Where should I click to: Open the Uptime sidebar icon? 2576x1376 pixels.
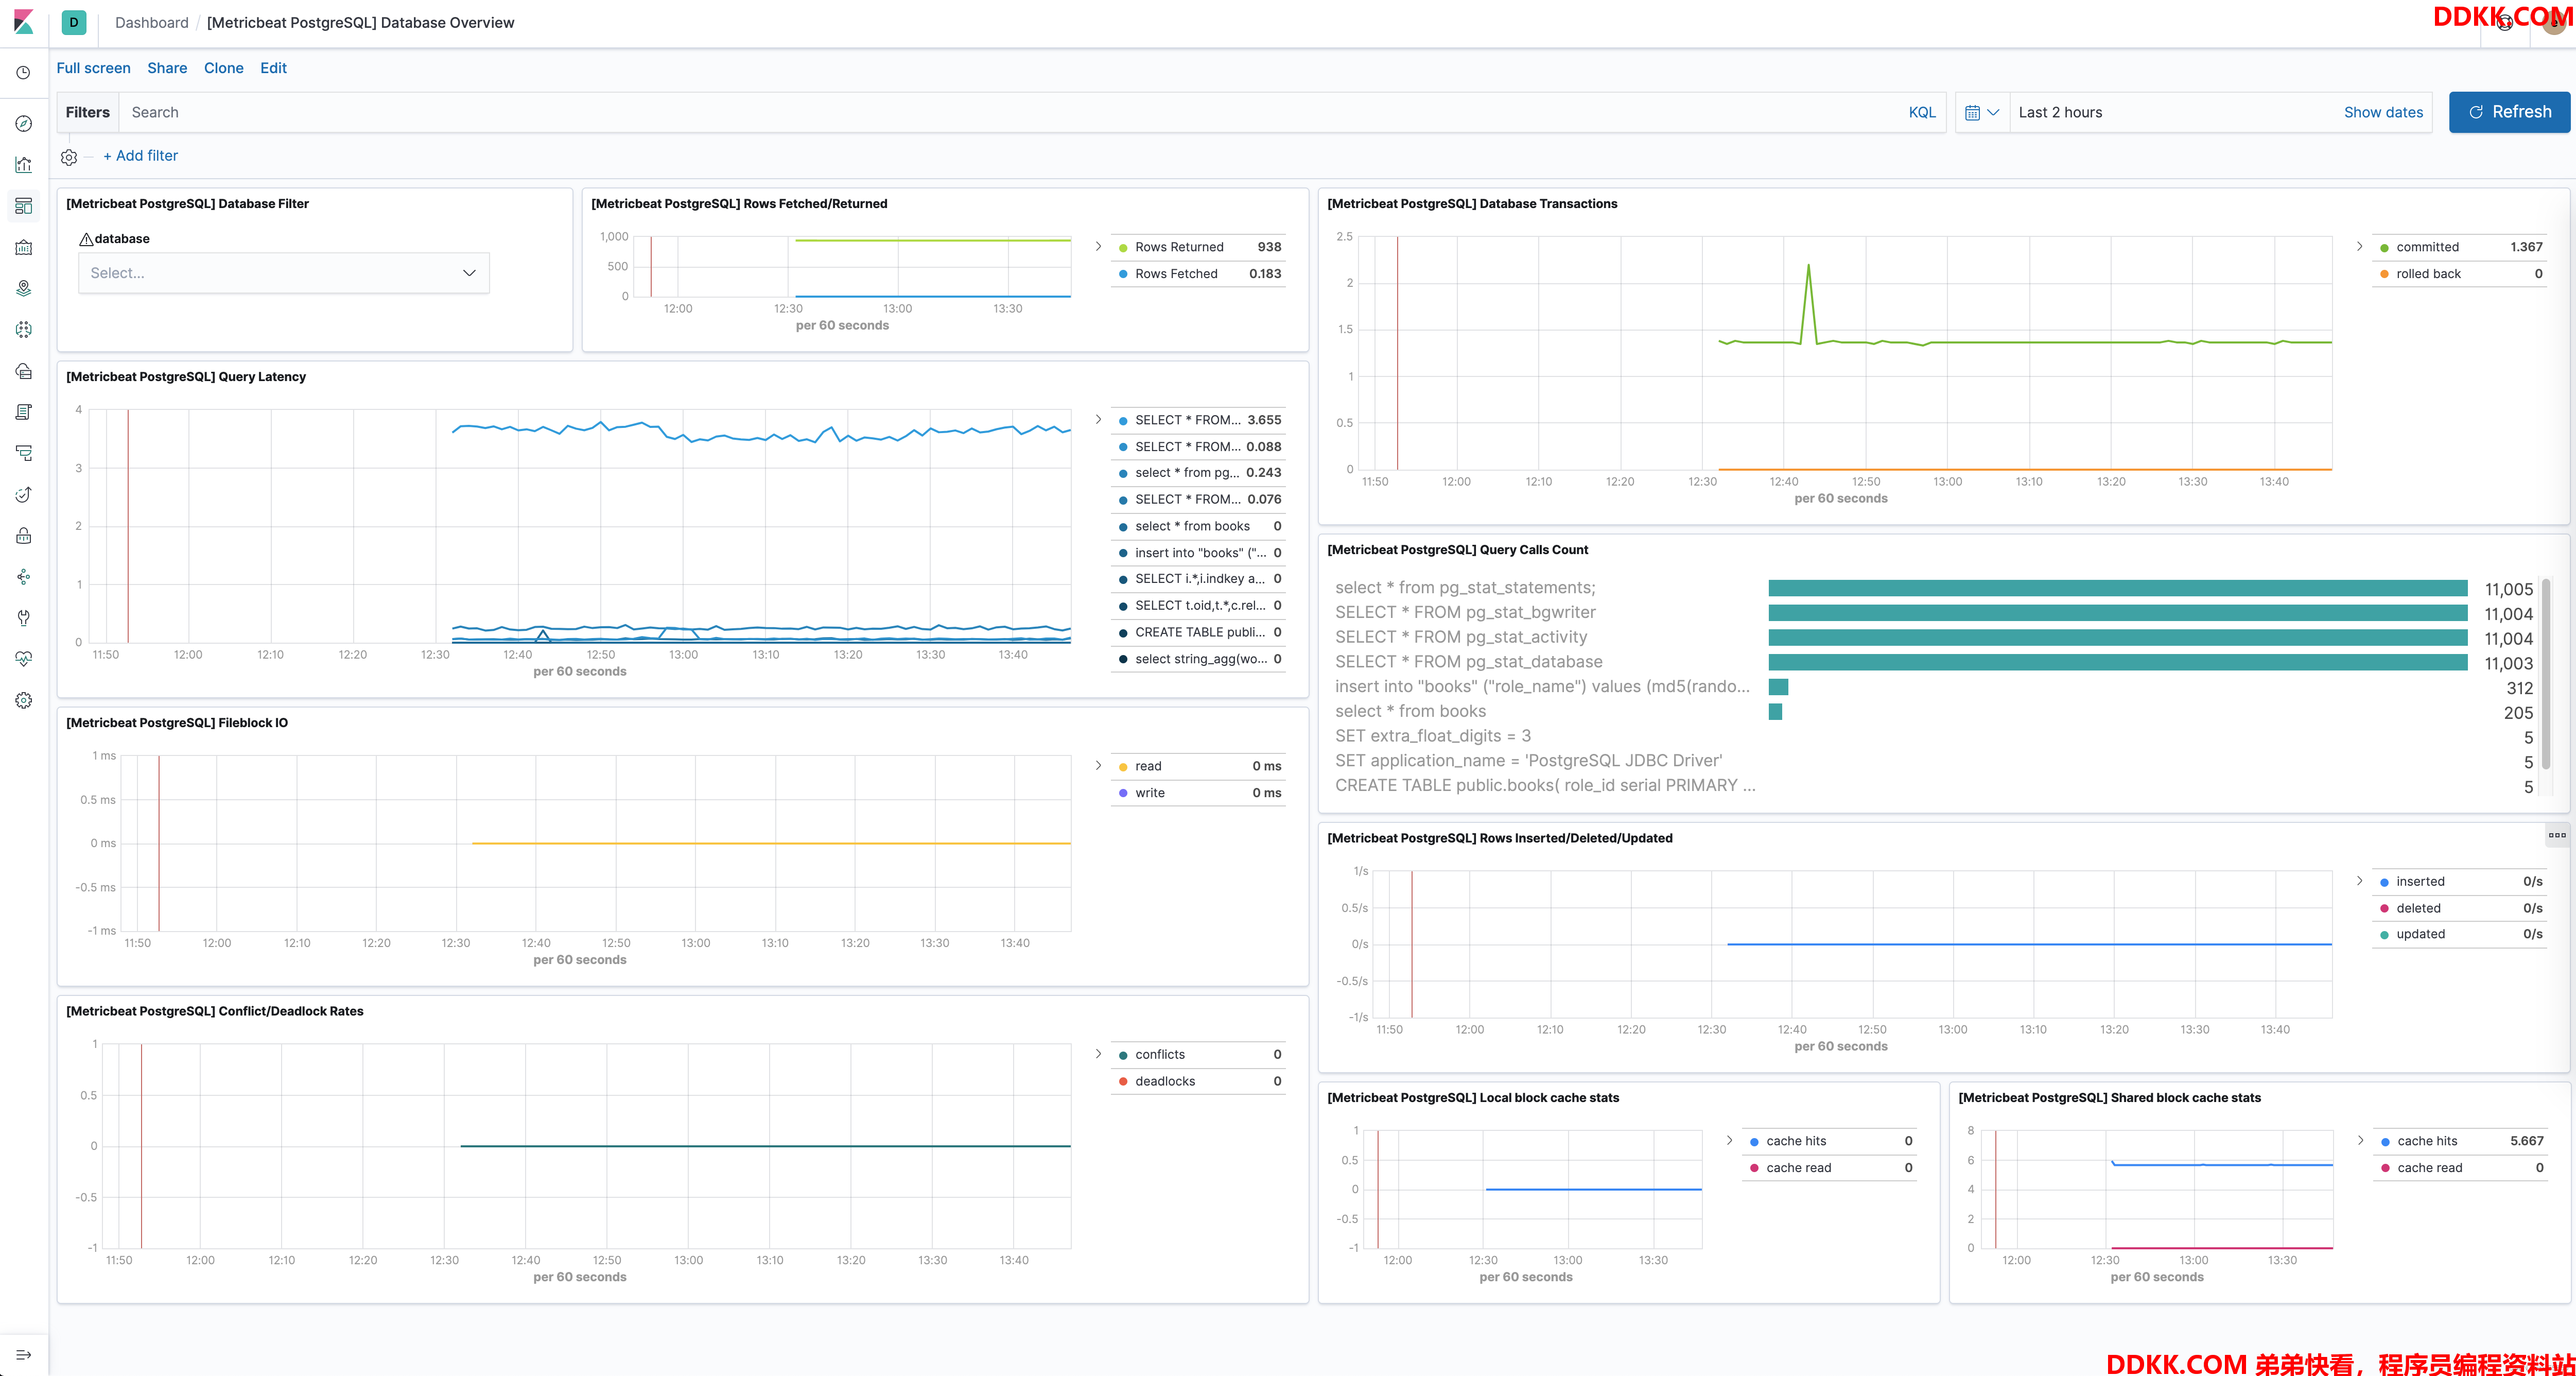23,494
